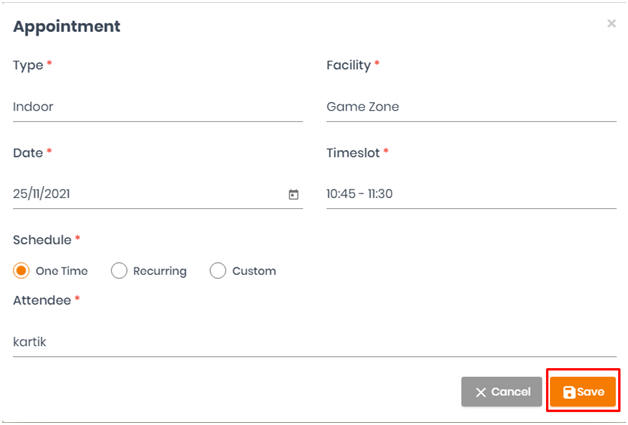Pick the Custom schedule radio button
The image size is (628, 425).
click(x=217, y=271)
